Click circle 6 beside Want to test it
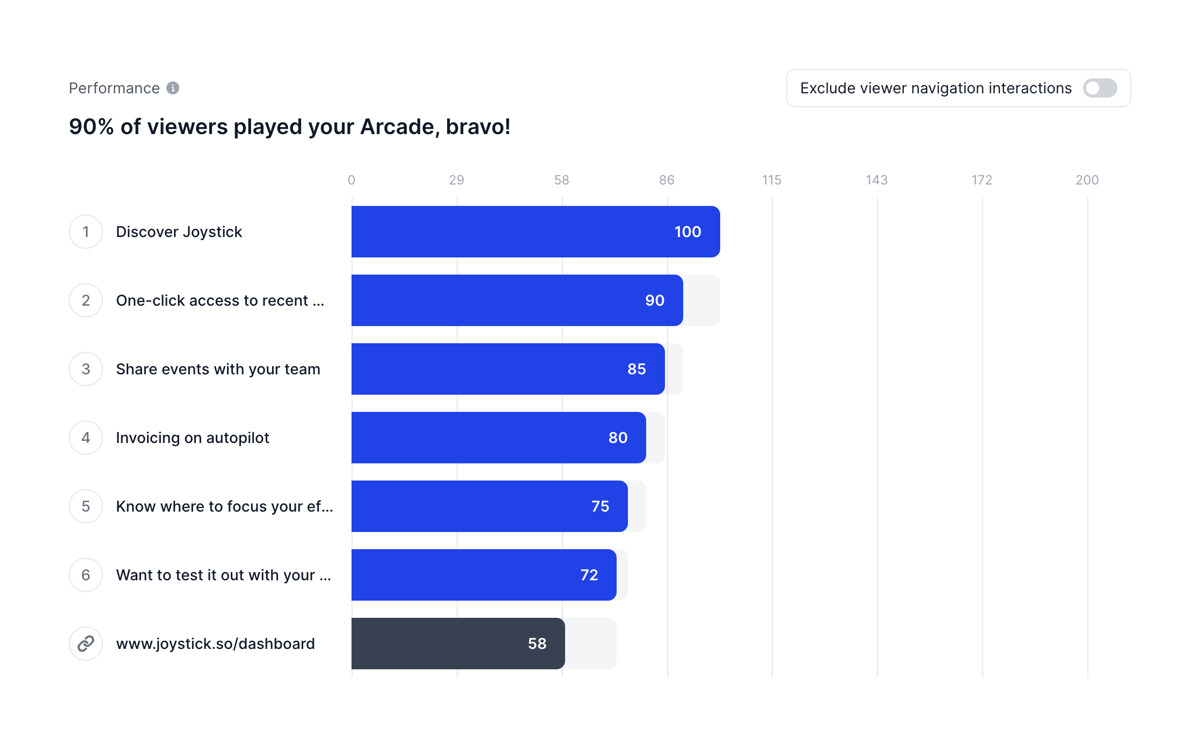The width and height of the screenshot is (1200, 746). click(x=86, y=575)
